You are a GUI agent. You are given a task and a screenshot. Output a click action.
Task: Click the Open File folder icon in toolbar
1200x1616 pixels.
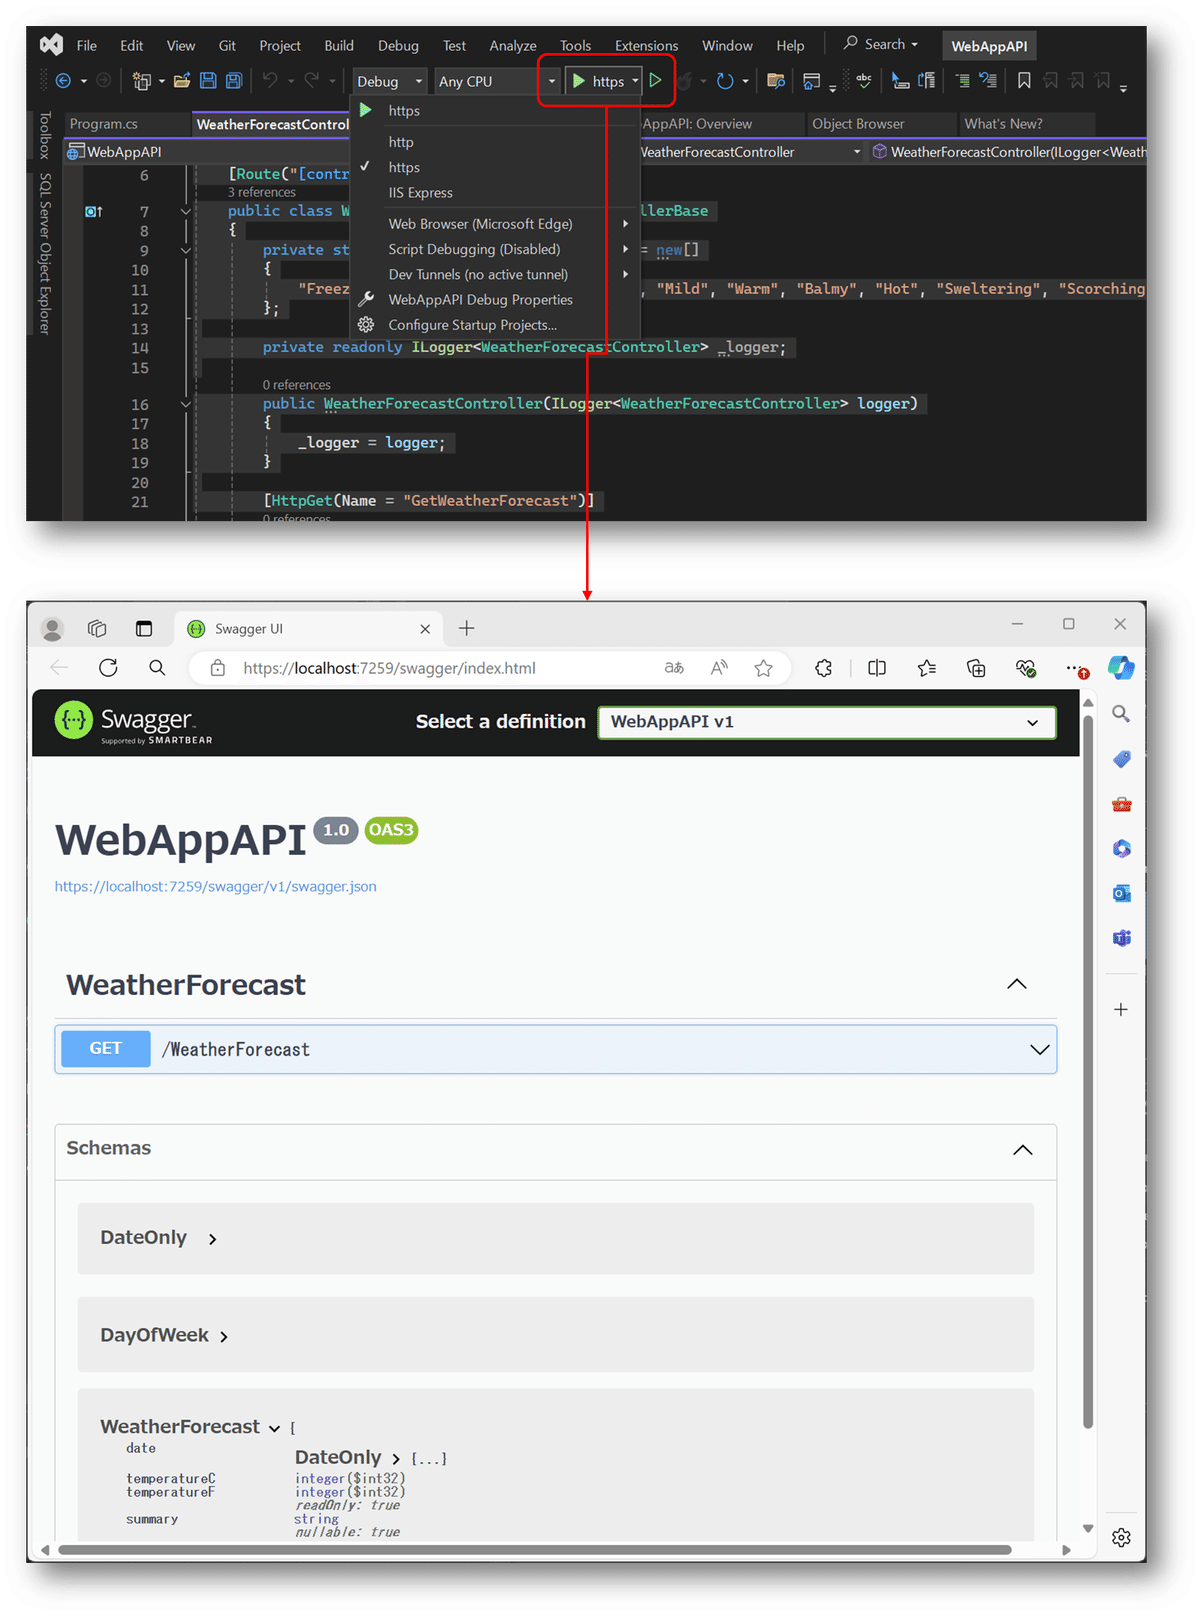182,81
